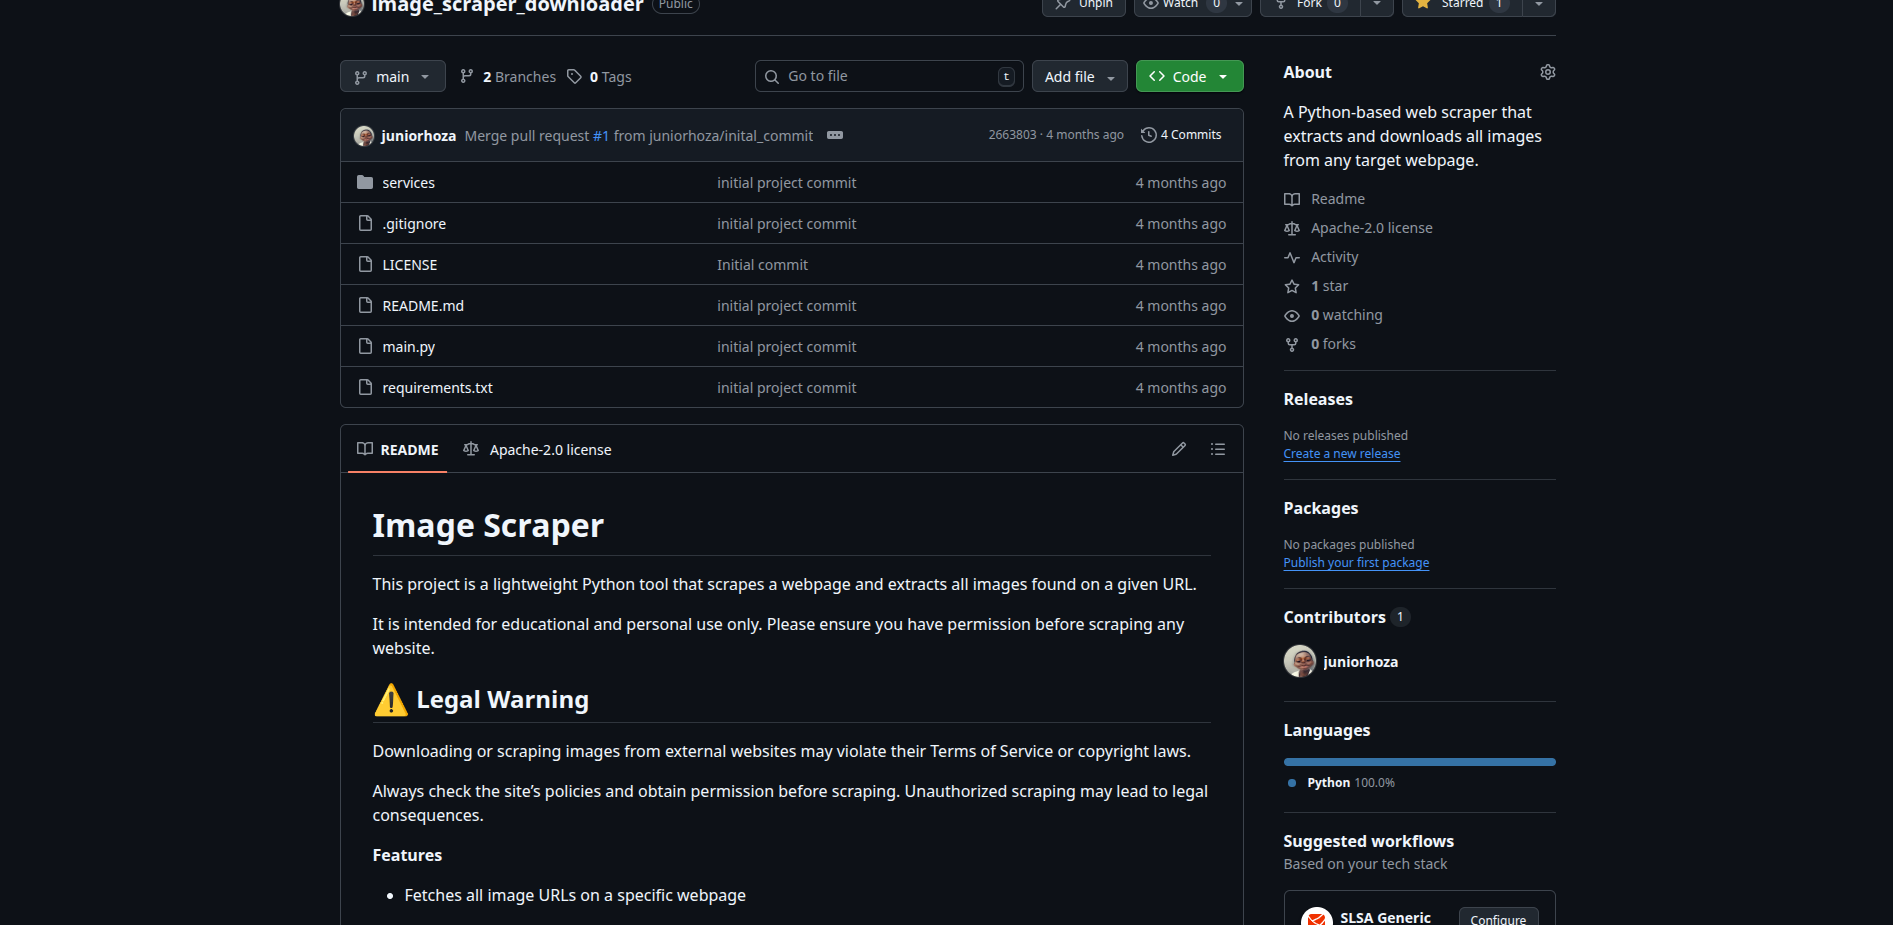Click the Apache-2.0 license scales icon
The width and height of the screenshot is (1893, 925).
click(1292, 228)
